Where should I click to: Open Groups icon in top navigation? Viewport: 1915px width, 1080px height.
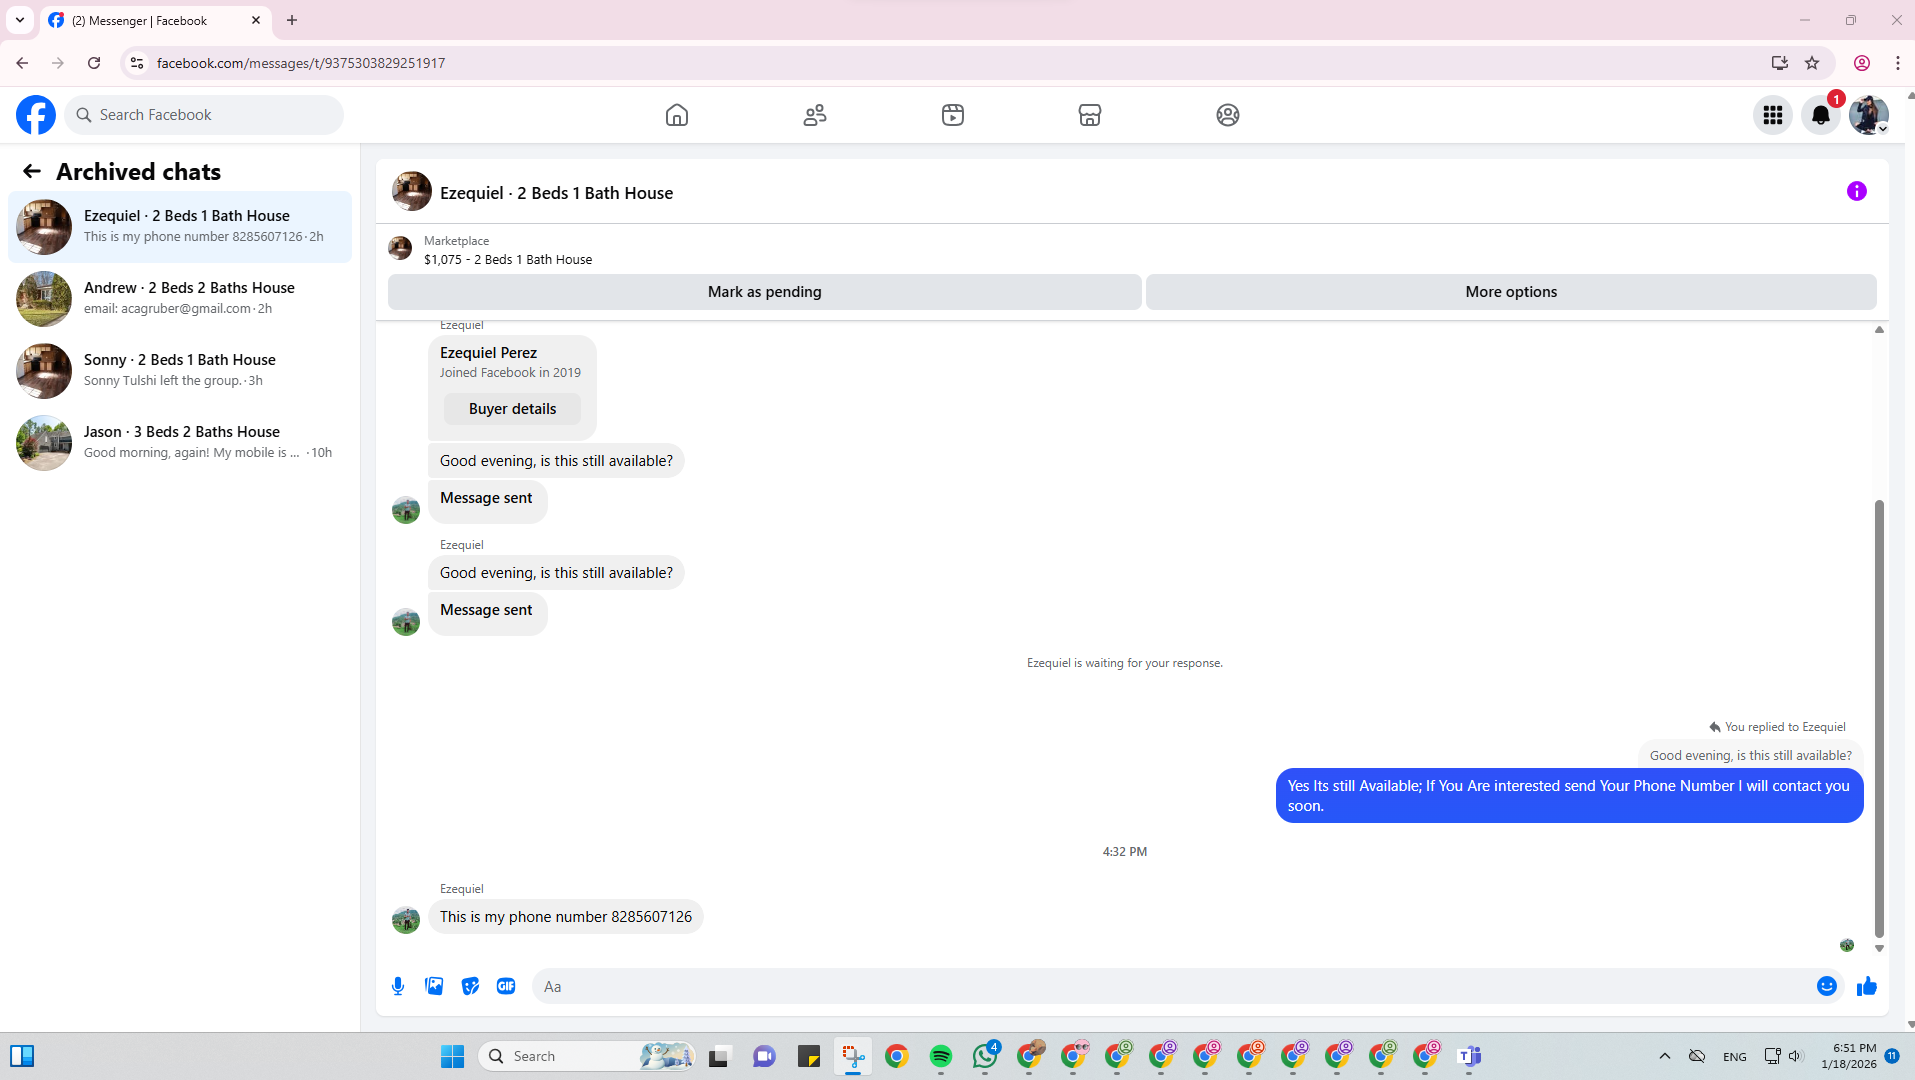1228,115
